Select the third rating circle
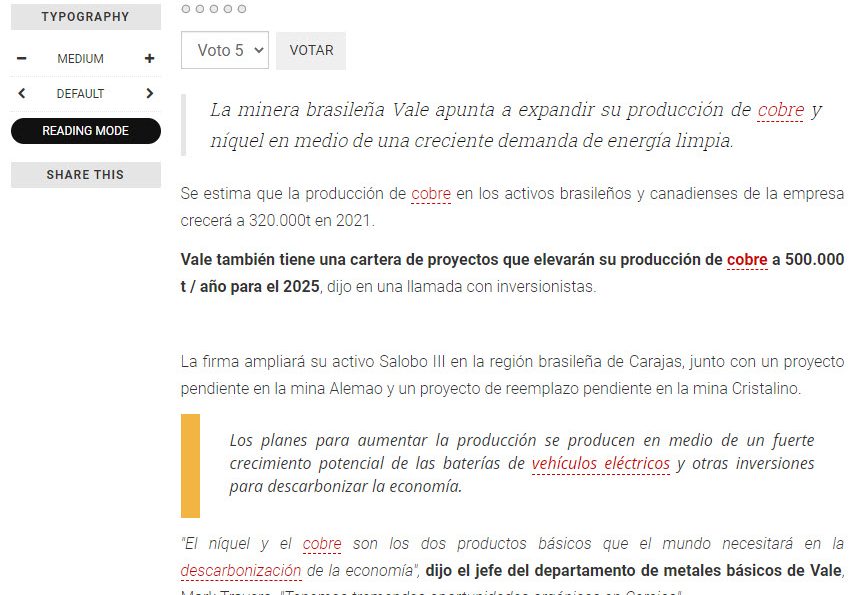 pos(214,9)
